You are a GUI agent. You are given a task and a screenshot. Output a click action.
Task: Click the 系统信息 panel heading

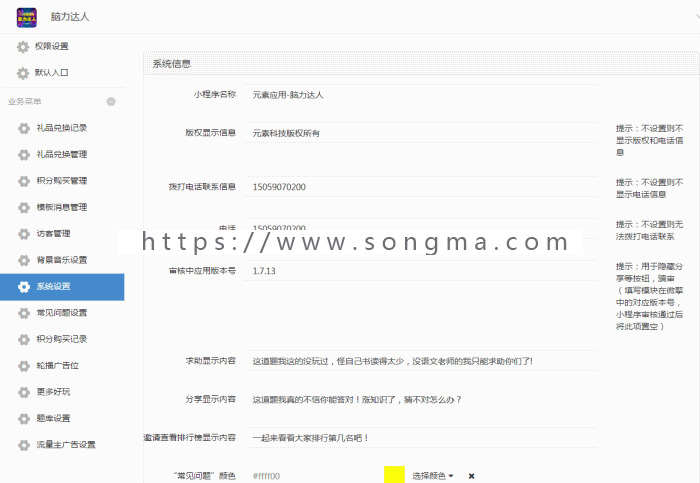point(172,64)
